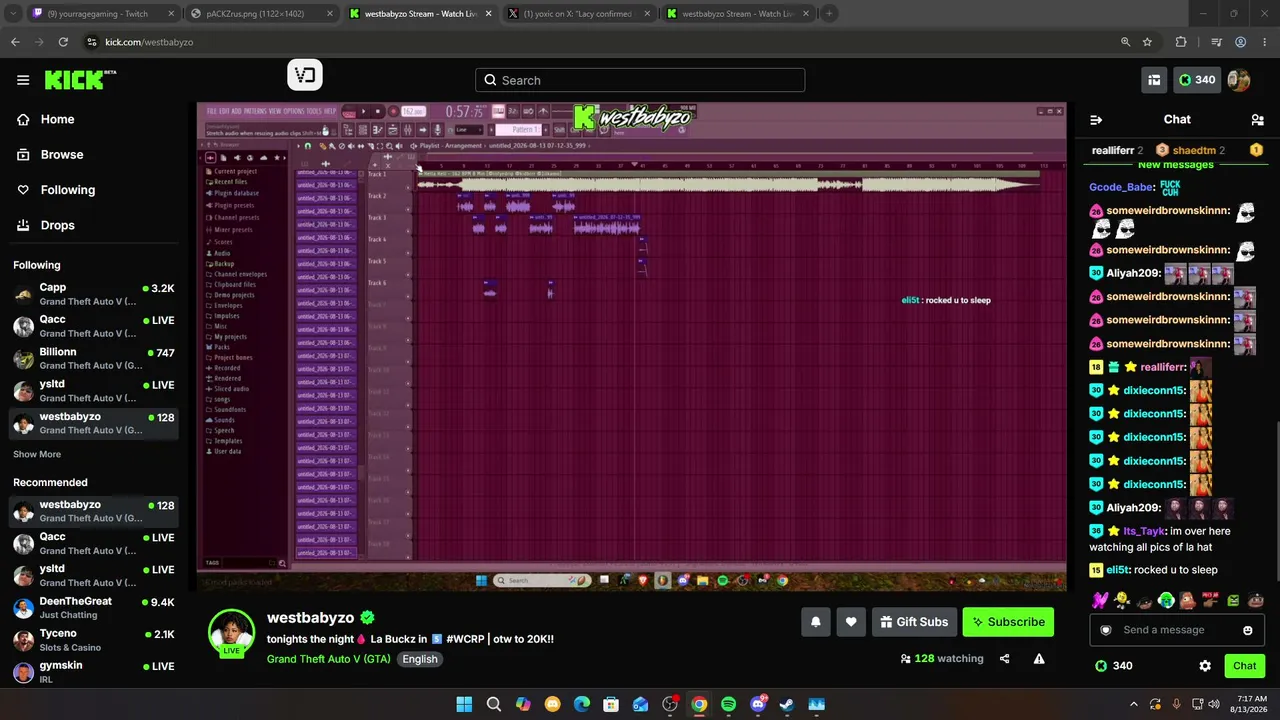1280x720 pixels.
Task: Open the ysltd channel in Following list
Action: [x=94, y=391]
